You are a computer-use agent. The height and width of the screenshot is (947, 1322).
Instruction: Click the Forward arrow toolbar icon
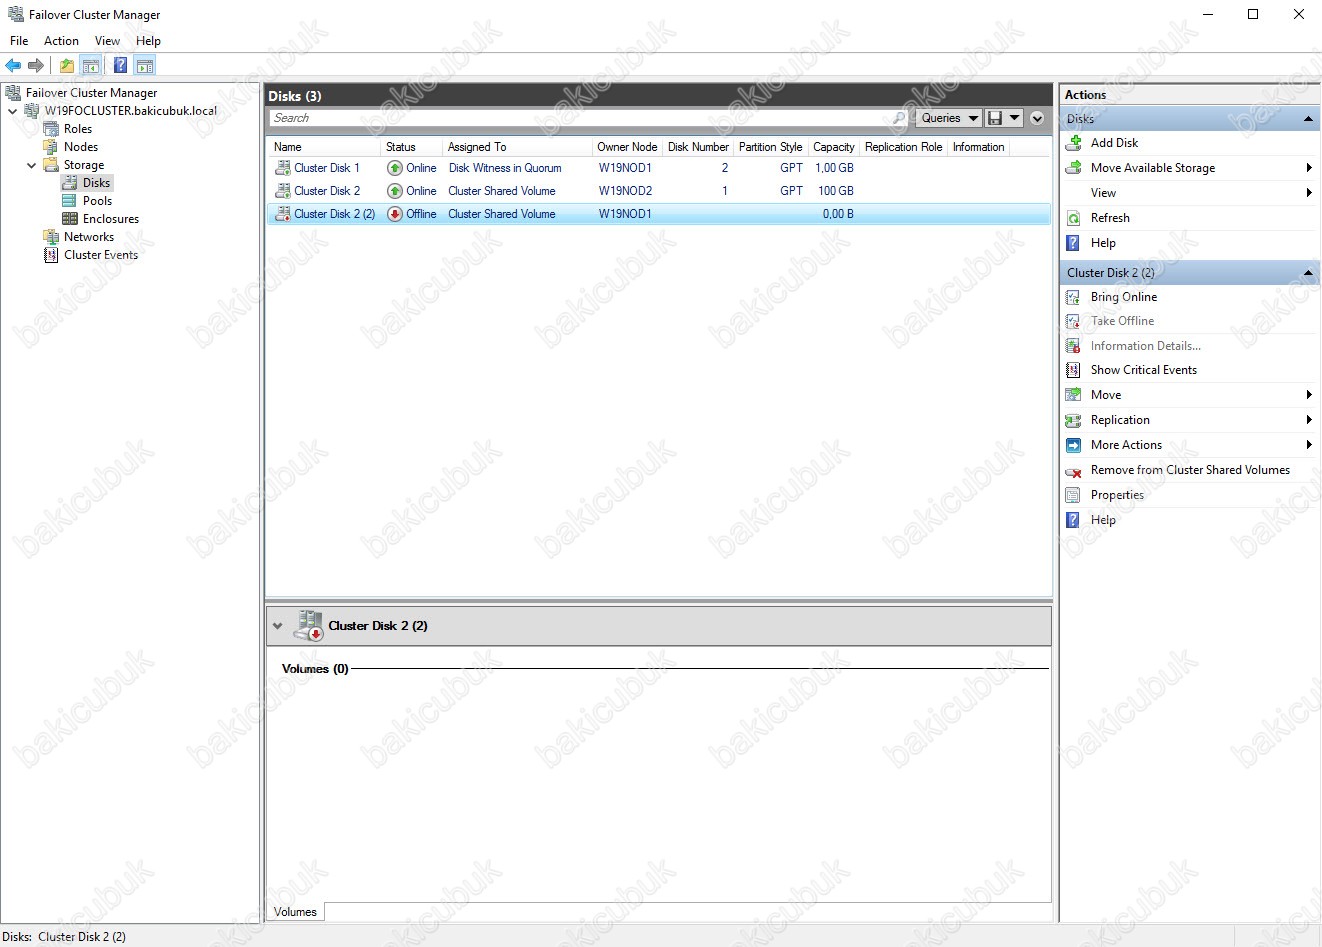click(36, 65)
